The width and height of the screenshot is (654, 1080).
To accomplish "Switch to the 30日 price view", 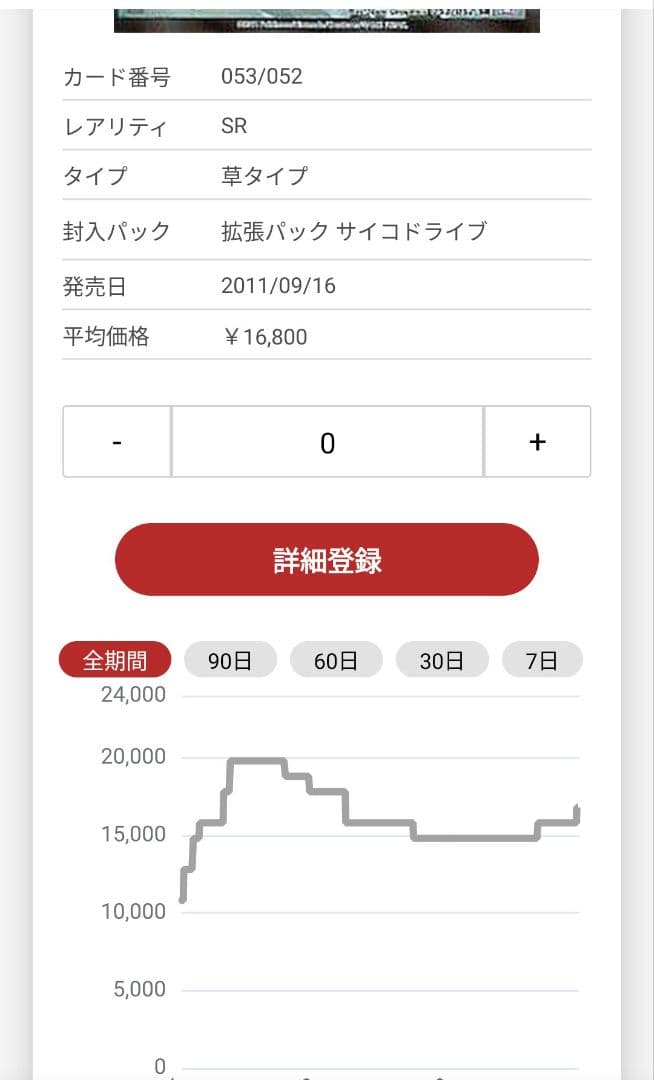I will (442, 659).
